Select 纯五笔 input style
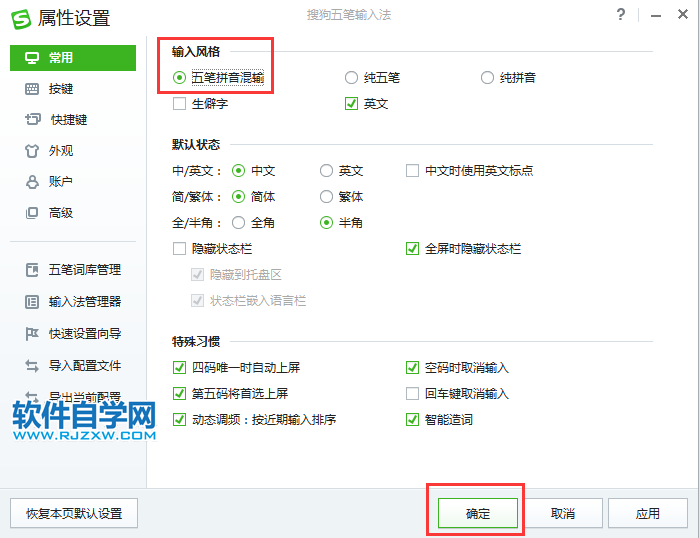Image resolution: width=700 pixels, height=538 pixels. click(x=351, y=78)
